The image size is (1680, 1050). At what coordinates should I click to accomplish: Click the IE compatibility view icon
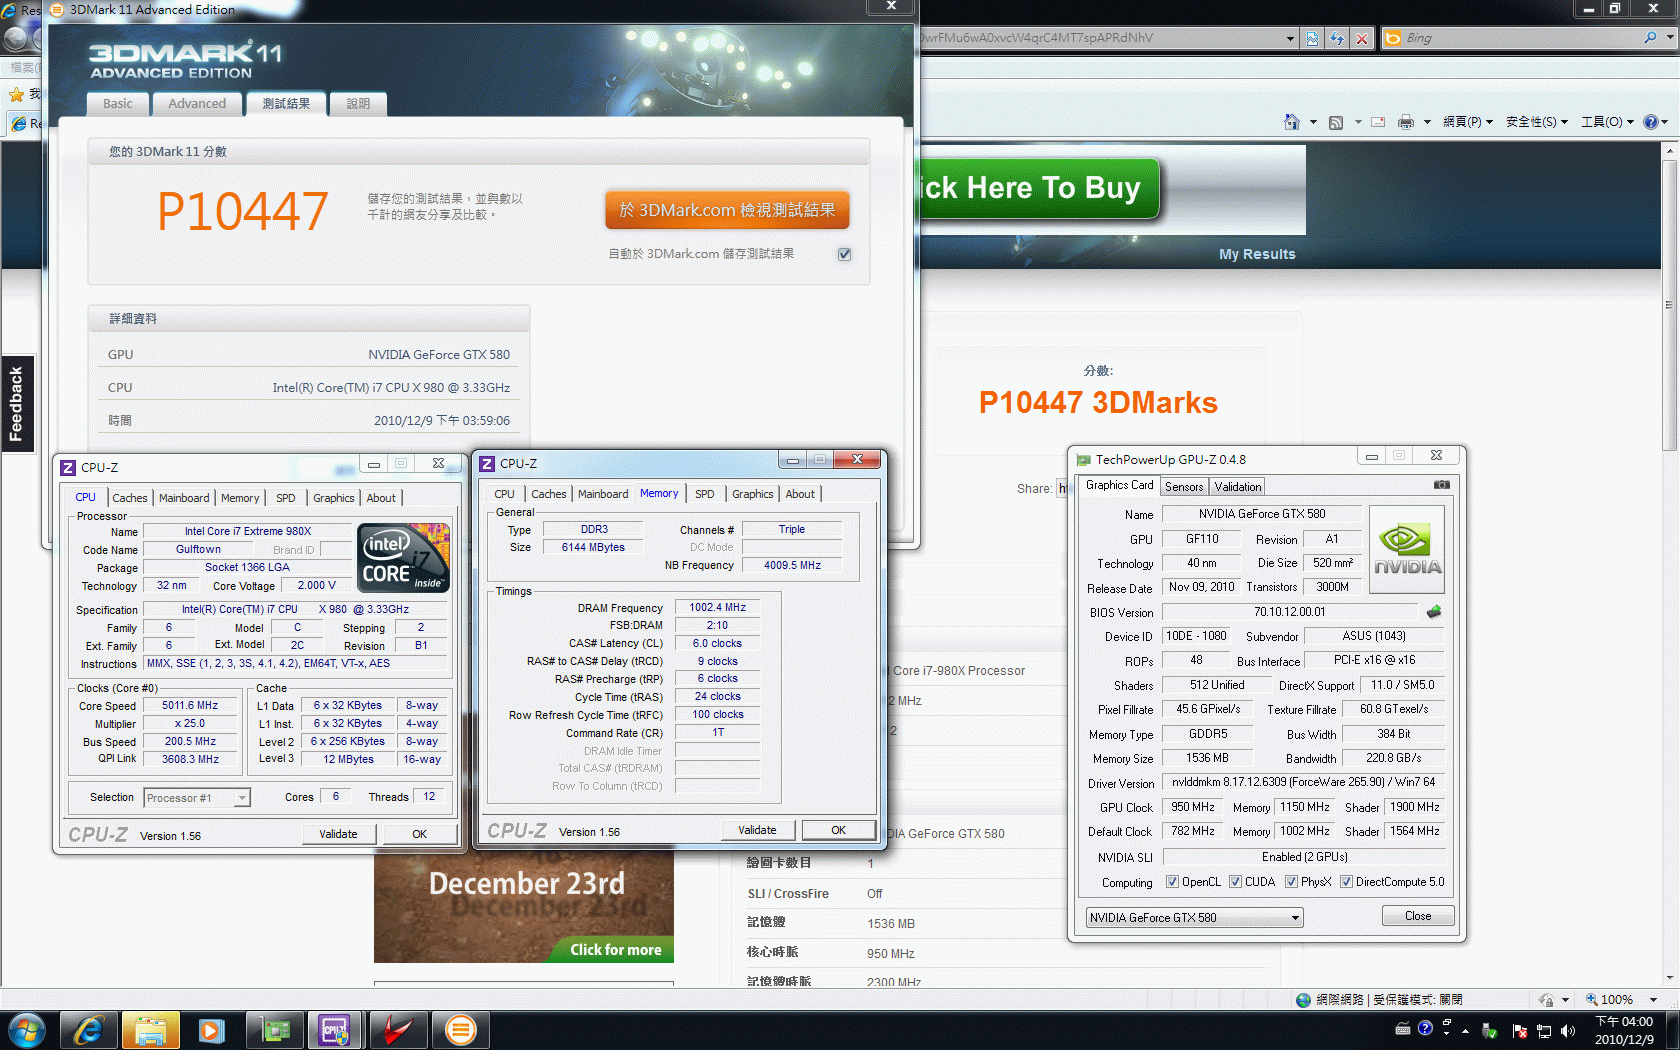tap(1313, 38)
